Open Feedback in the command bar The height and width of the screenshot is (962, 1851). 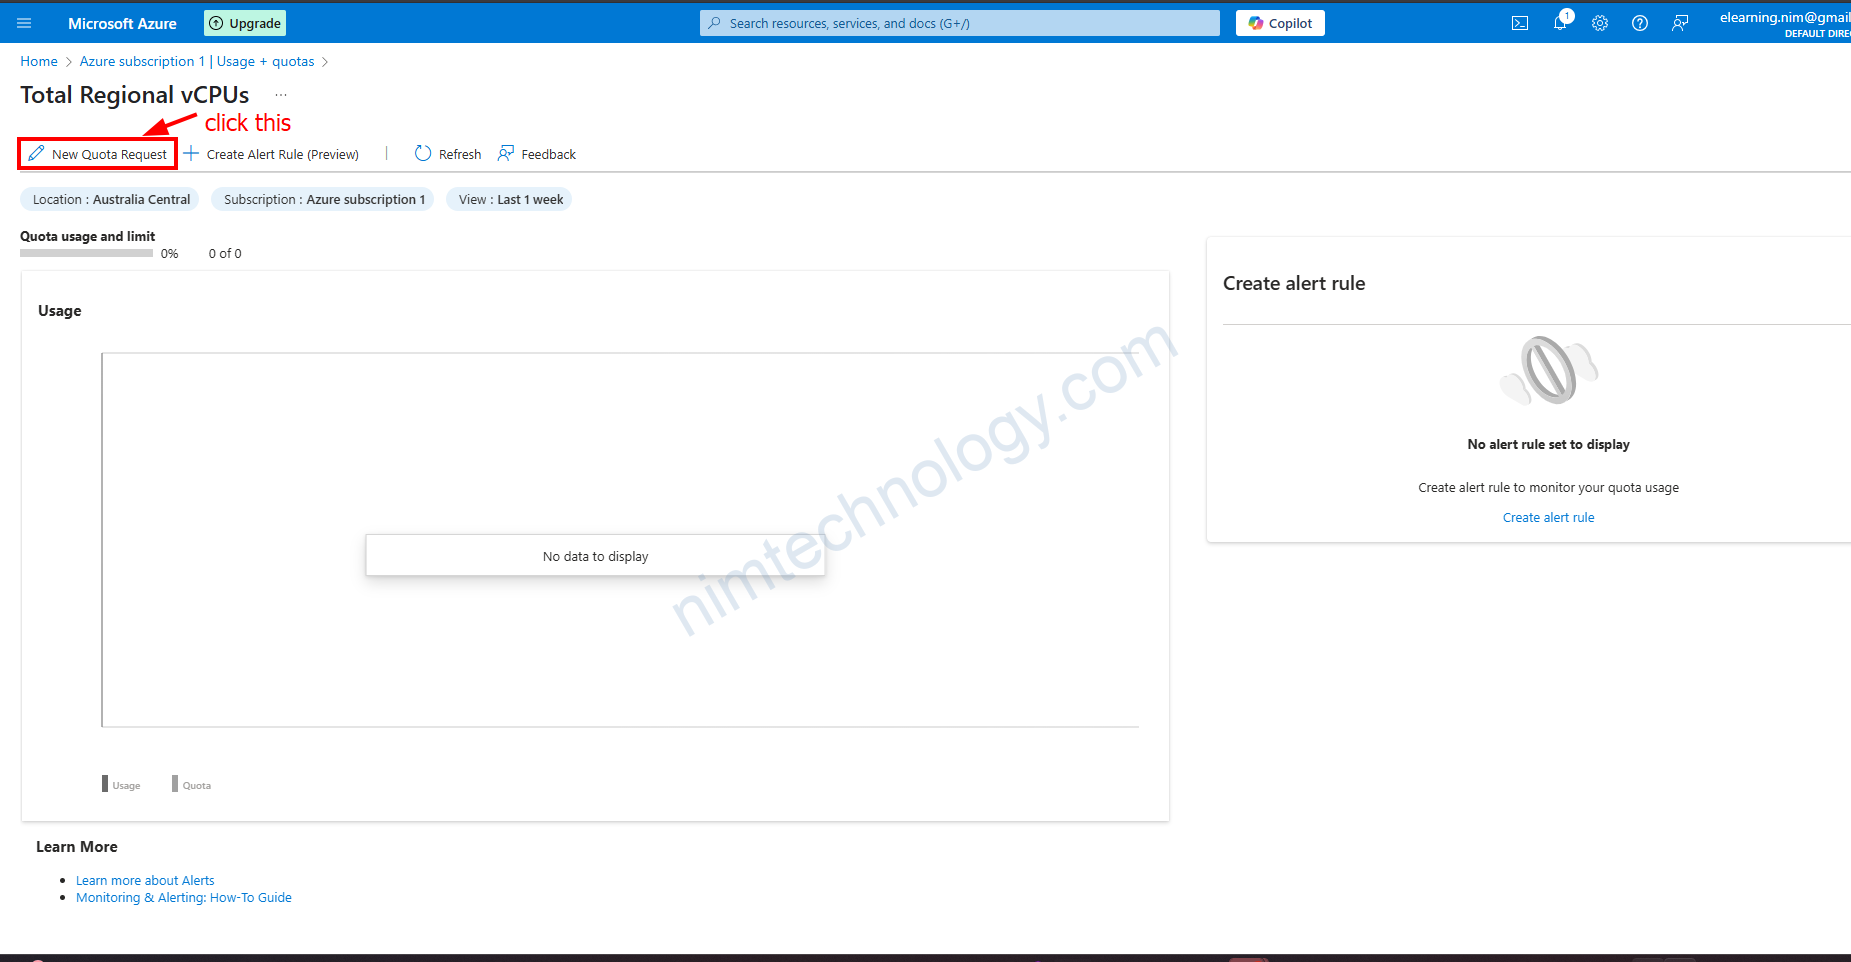[x=537, y=154]
